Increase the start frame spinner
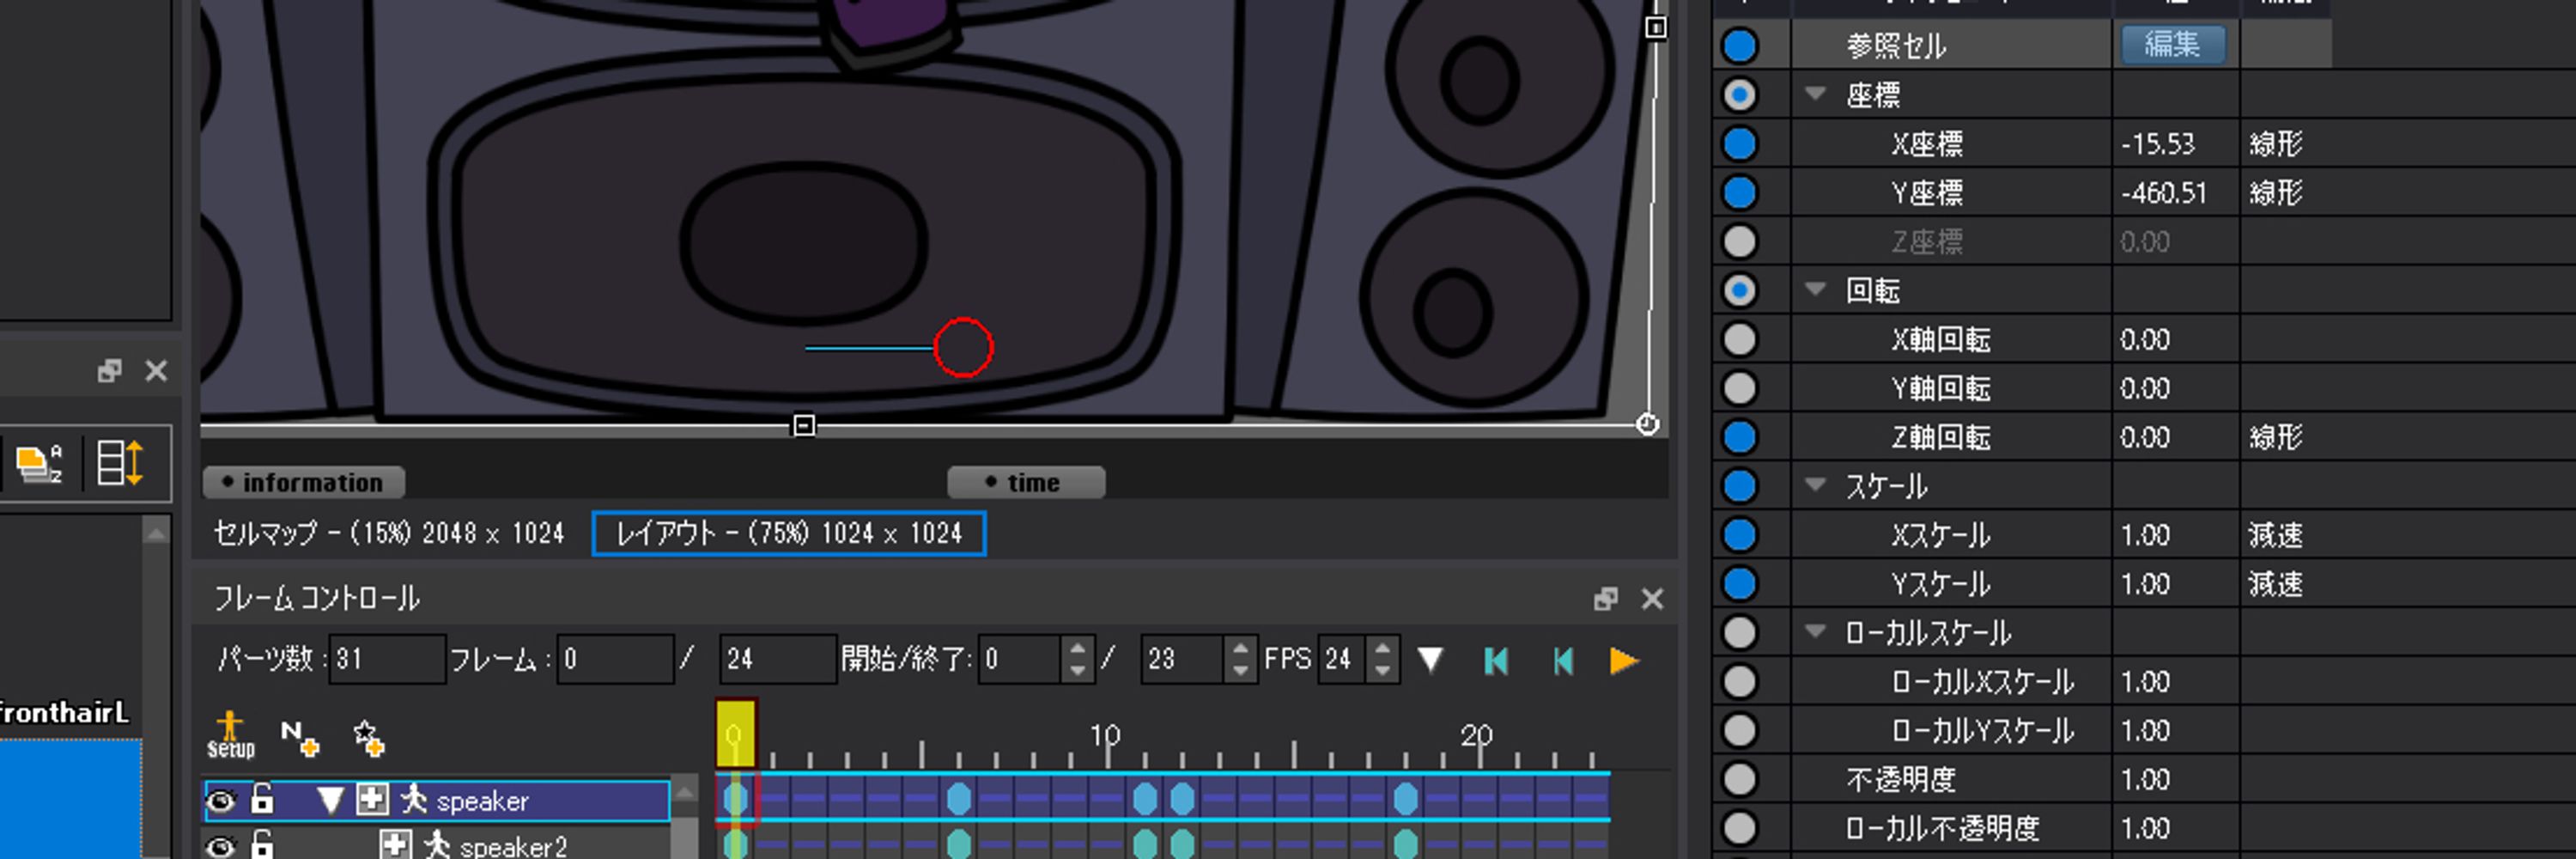 [x=1077, y=649]
